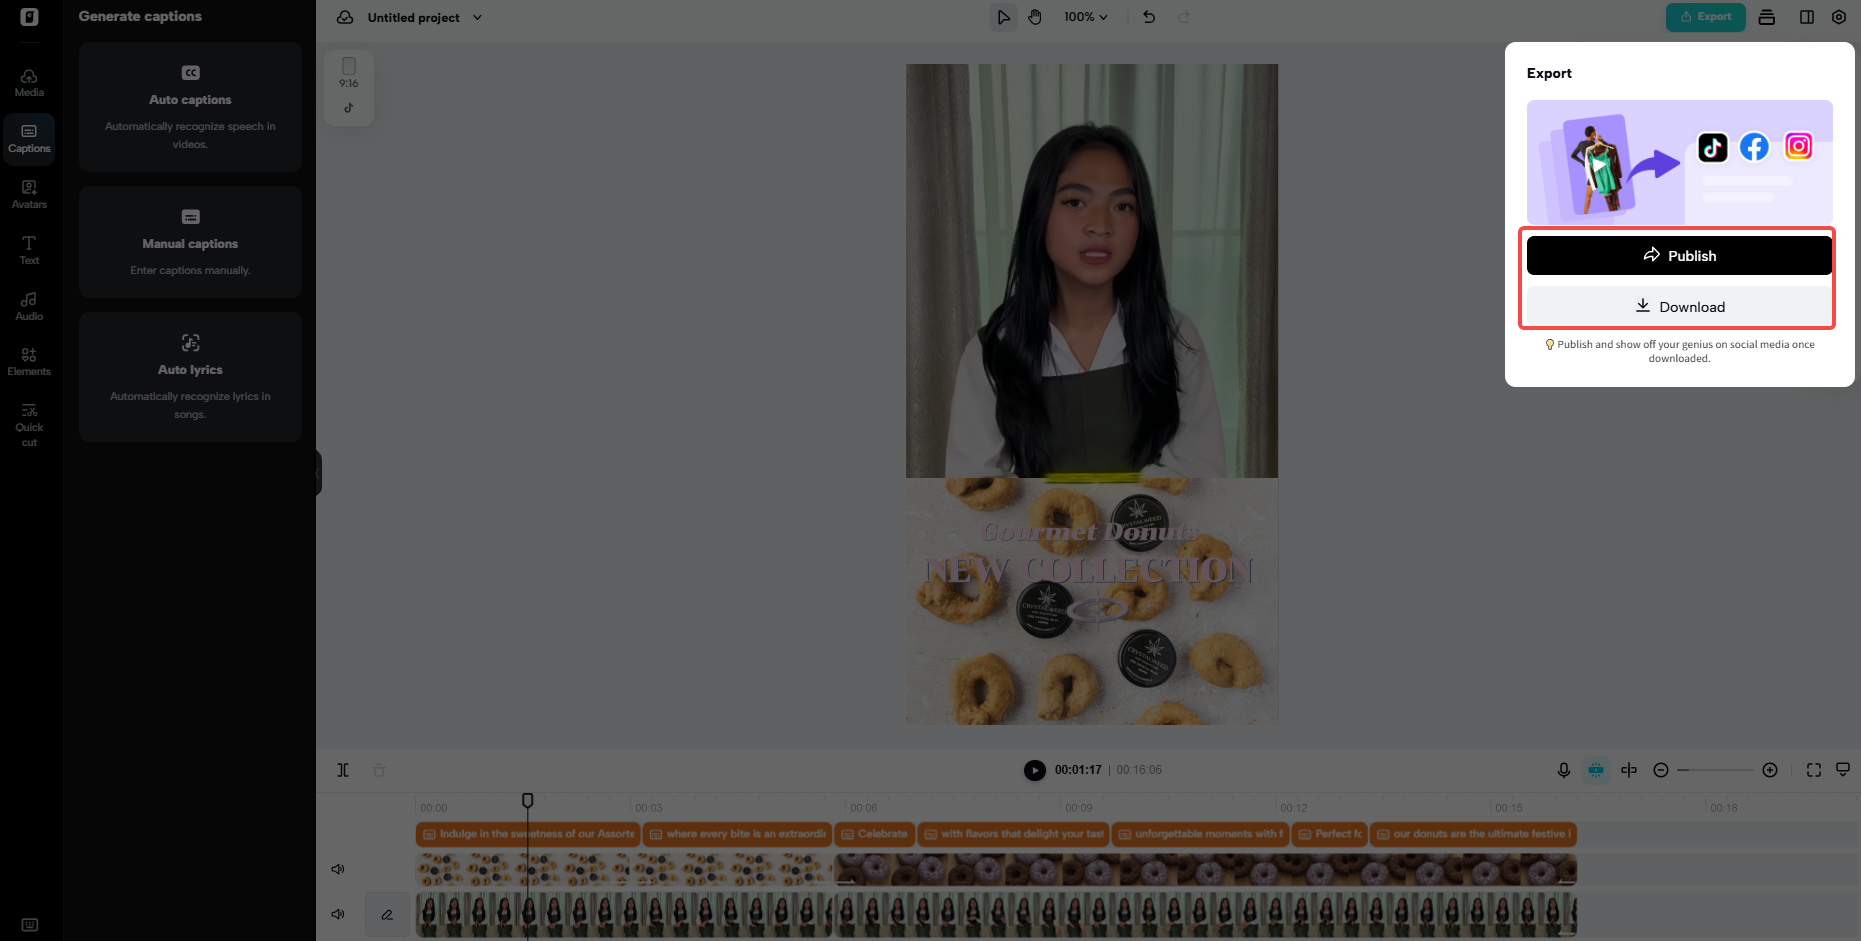Click the CapCut logo home icon
1861x941 pixels.
pyautogui.click(x=29, y=17)
